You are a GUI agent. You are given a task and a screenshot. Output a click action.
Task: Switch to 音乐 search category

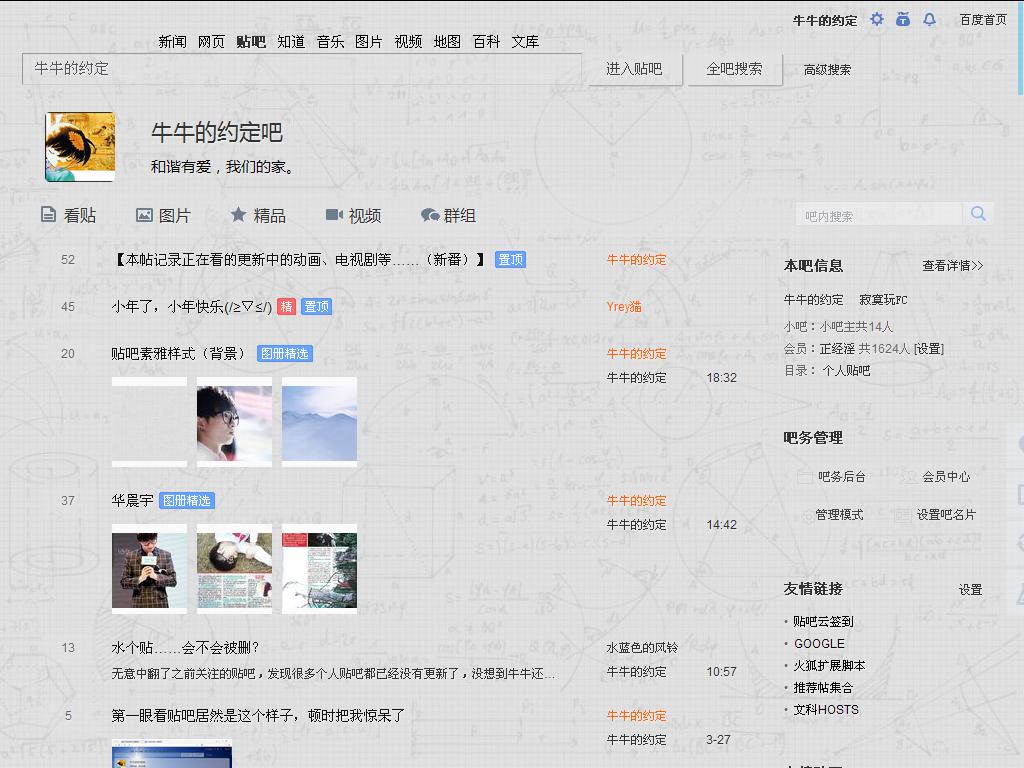click(330, 43)
